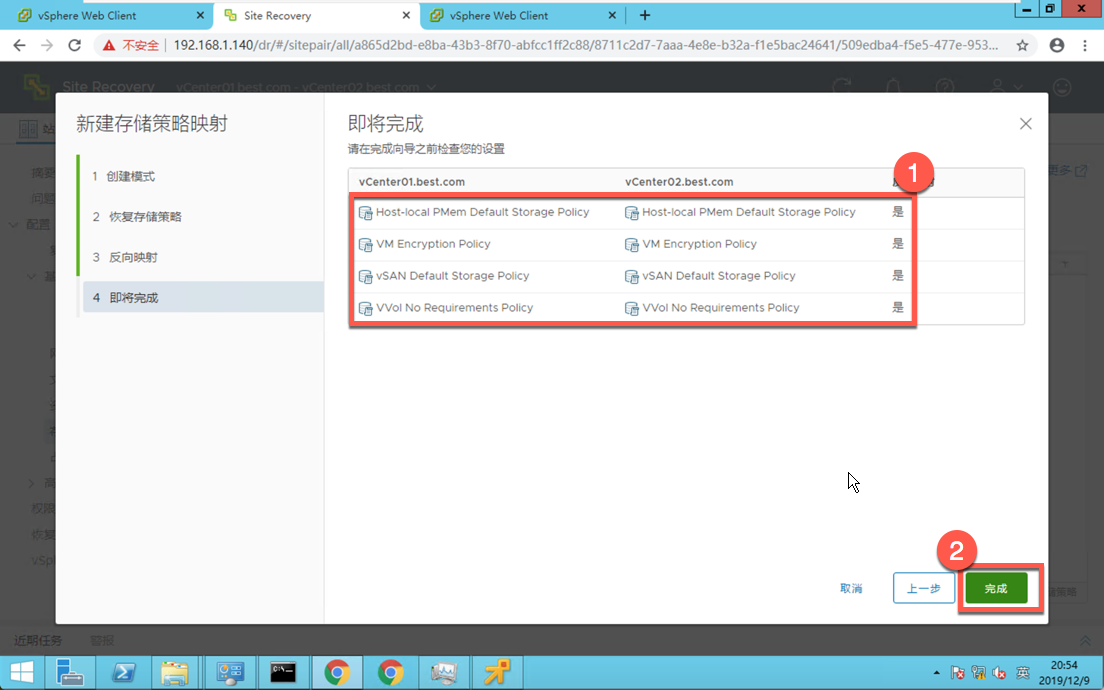Click policy icon beside vCenter01 VVol No Requirements Policy
Viewport: 1104px width, 690px height.
[365, 308]
